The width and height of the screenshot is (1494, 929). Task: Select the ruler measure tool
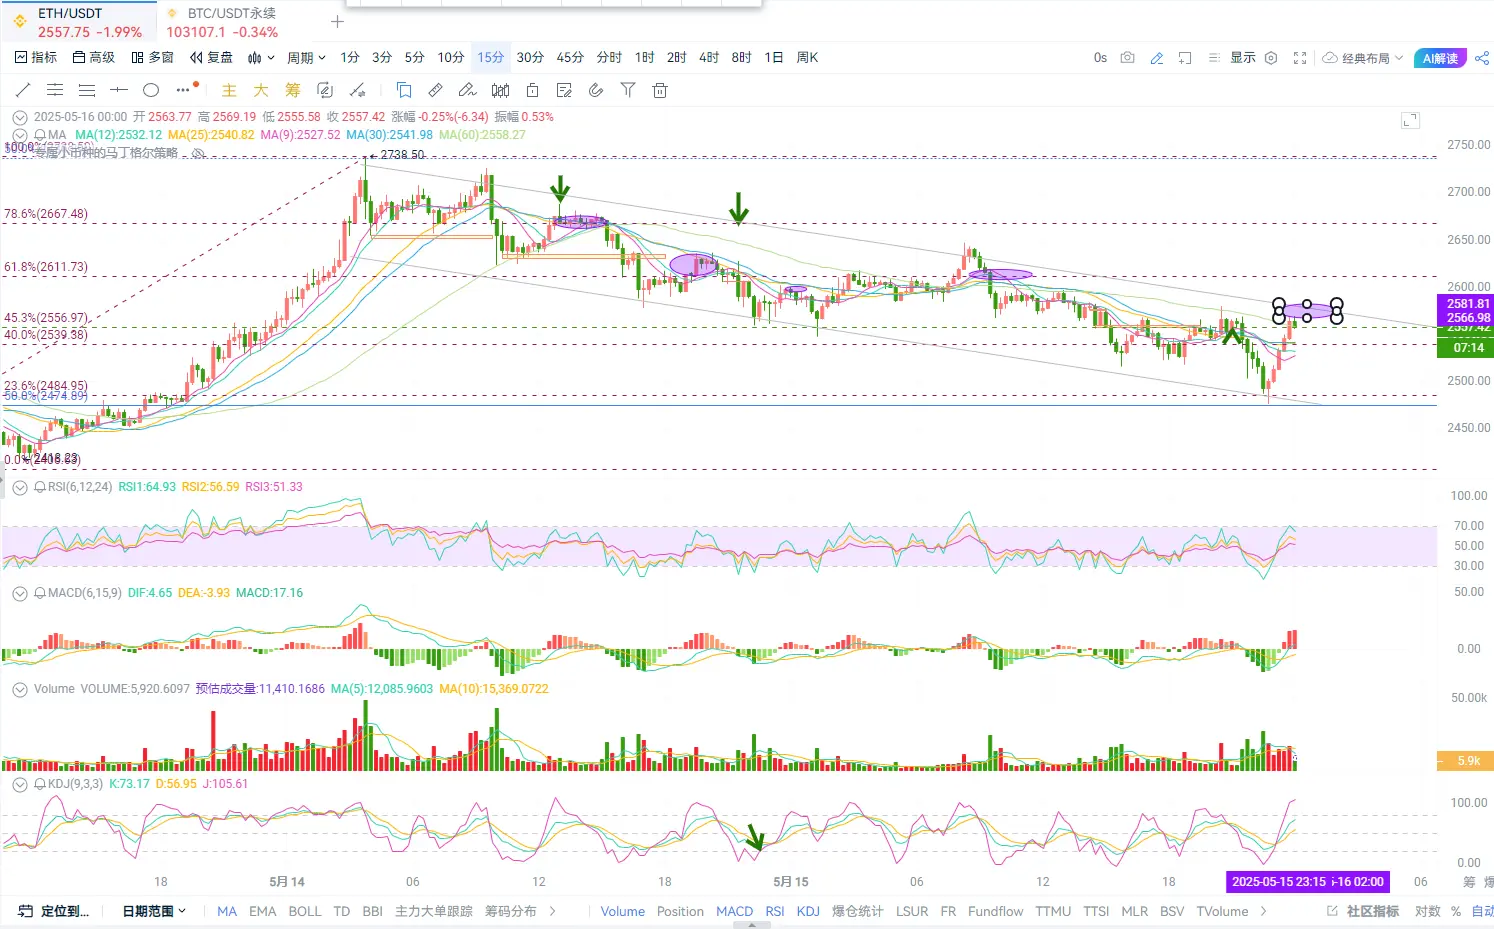(435, 90)
